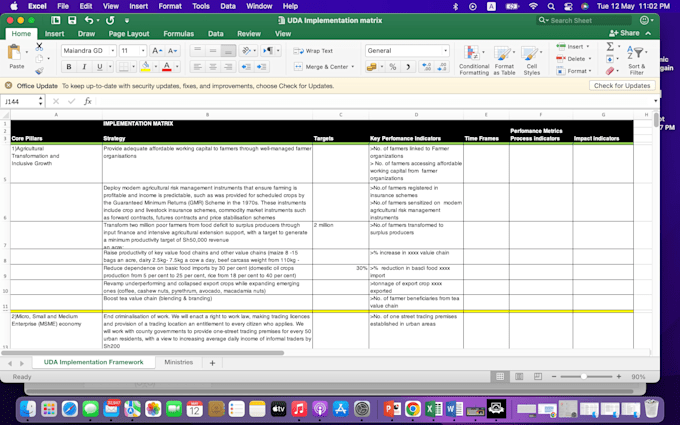The width and height of the screenshot is (680, 425).
Task: Open the Tools menu in menu bar
Action: pyautogui.click(x=201, y=6)
